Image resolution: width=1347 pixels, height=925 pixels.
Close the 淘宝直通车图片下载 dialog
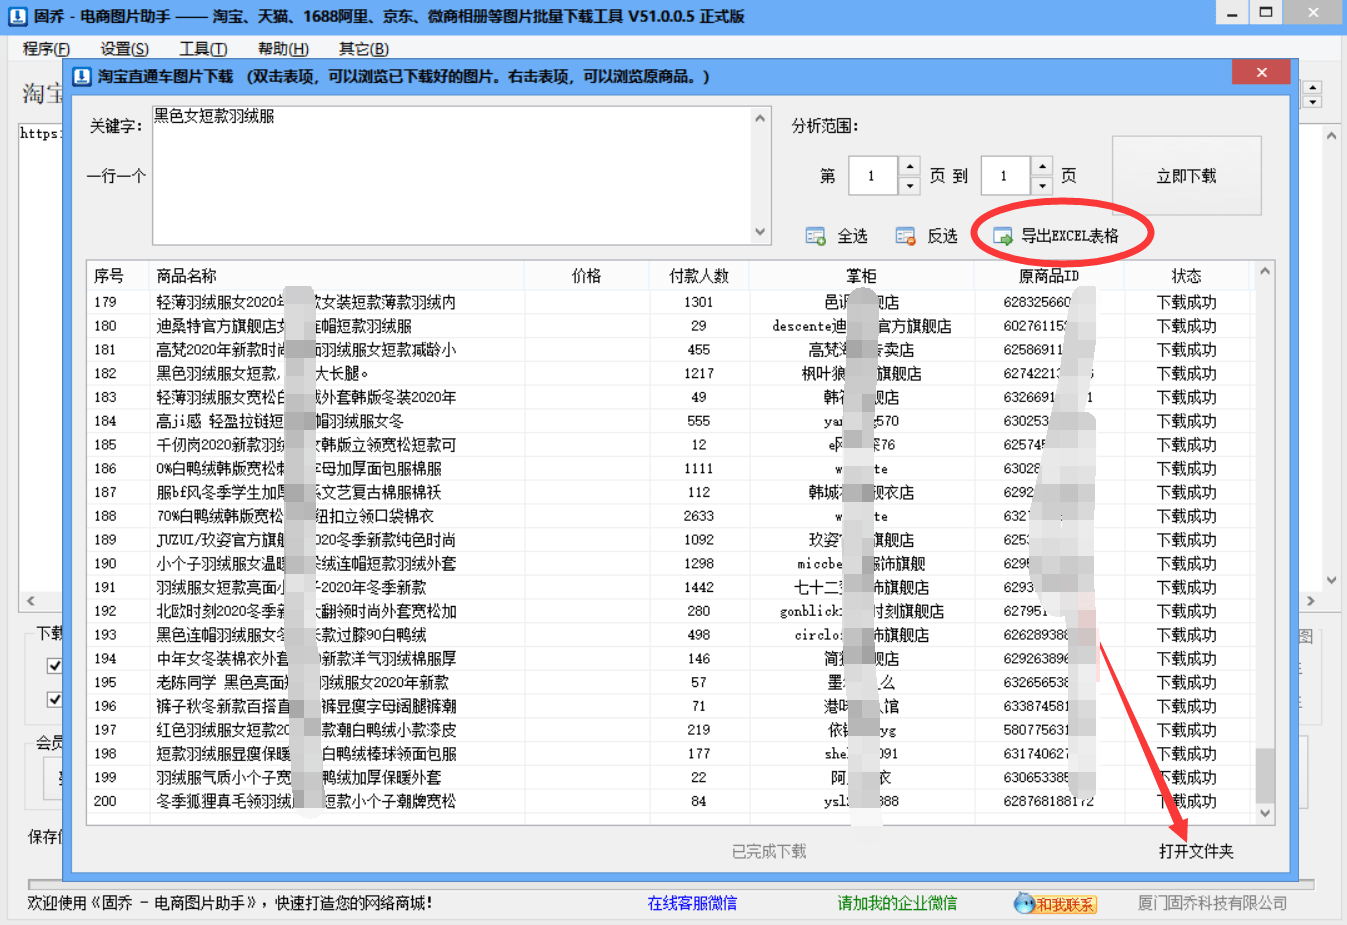tap(1261, 72)
